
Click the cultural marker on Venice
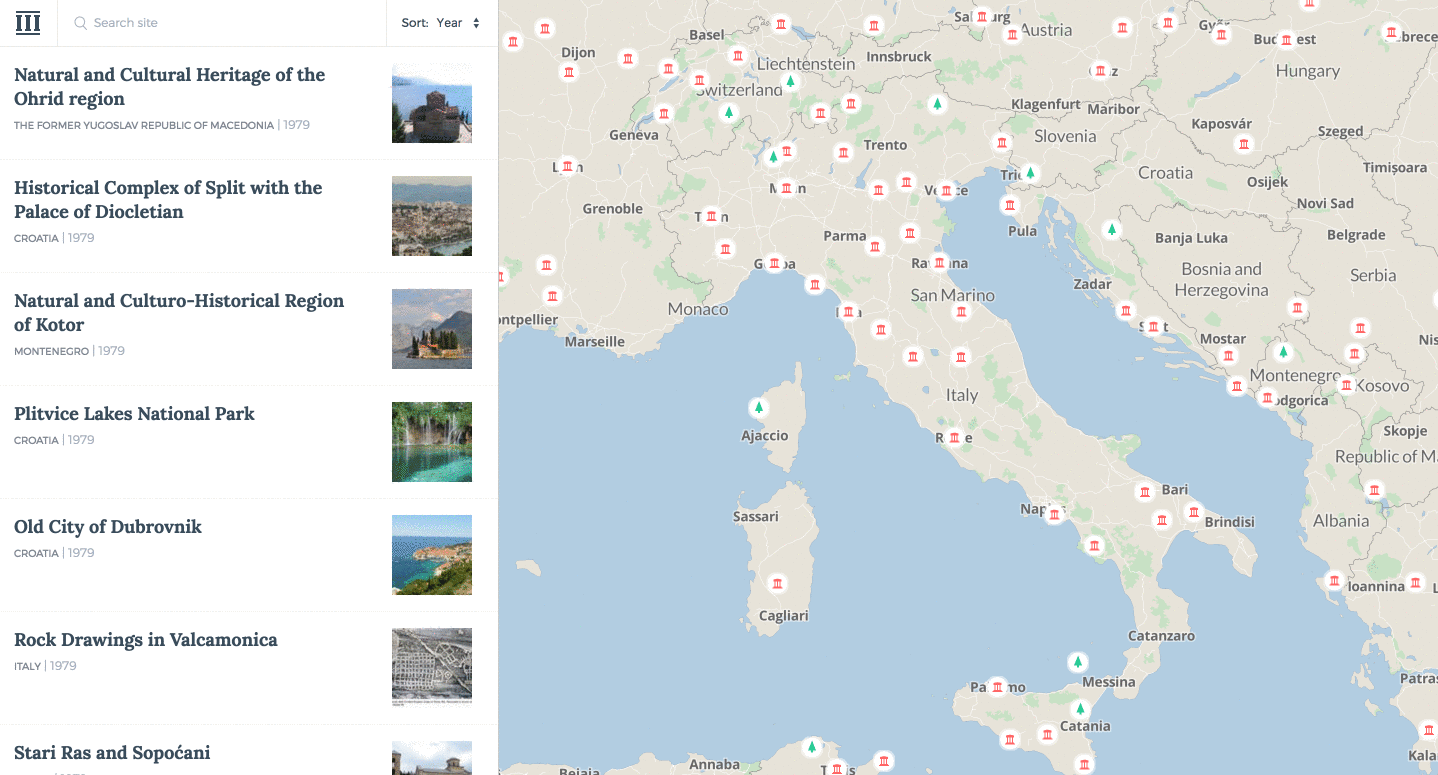point(946,190)
